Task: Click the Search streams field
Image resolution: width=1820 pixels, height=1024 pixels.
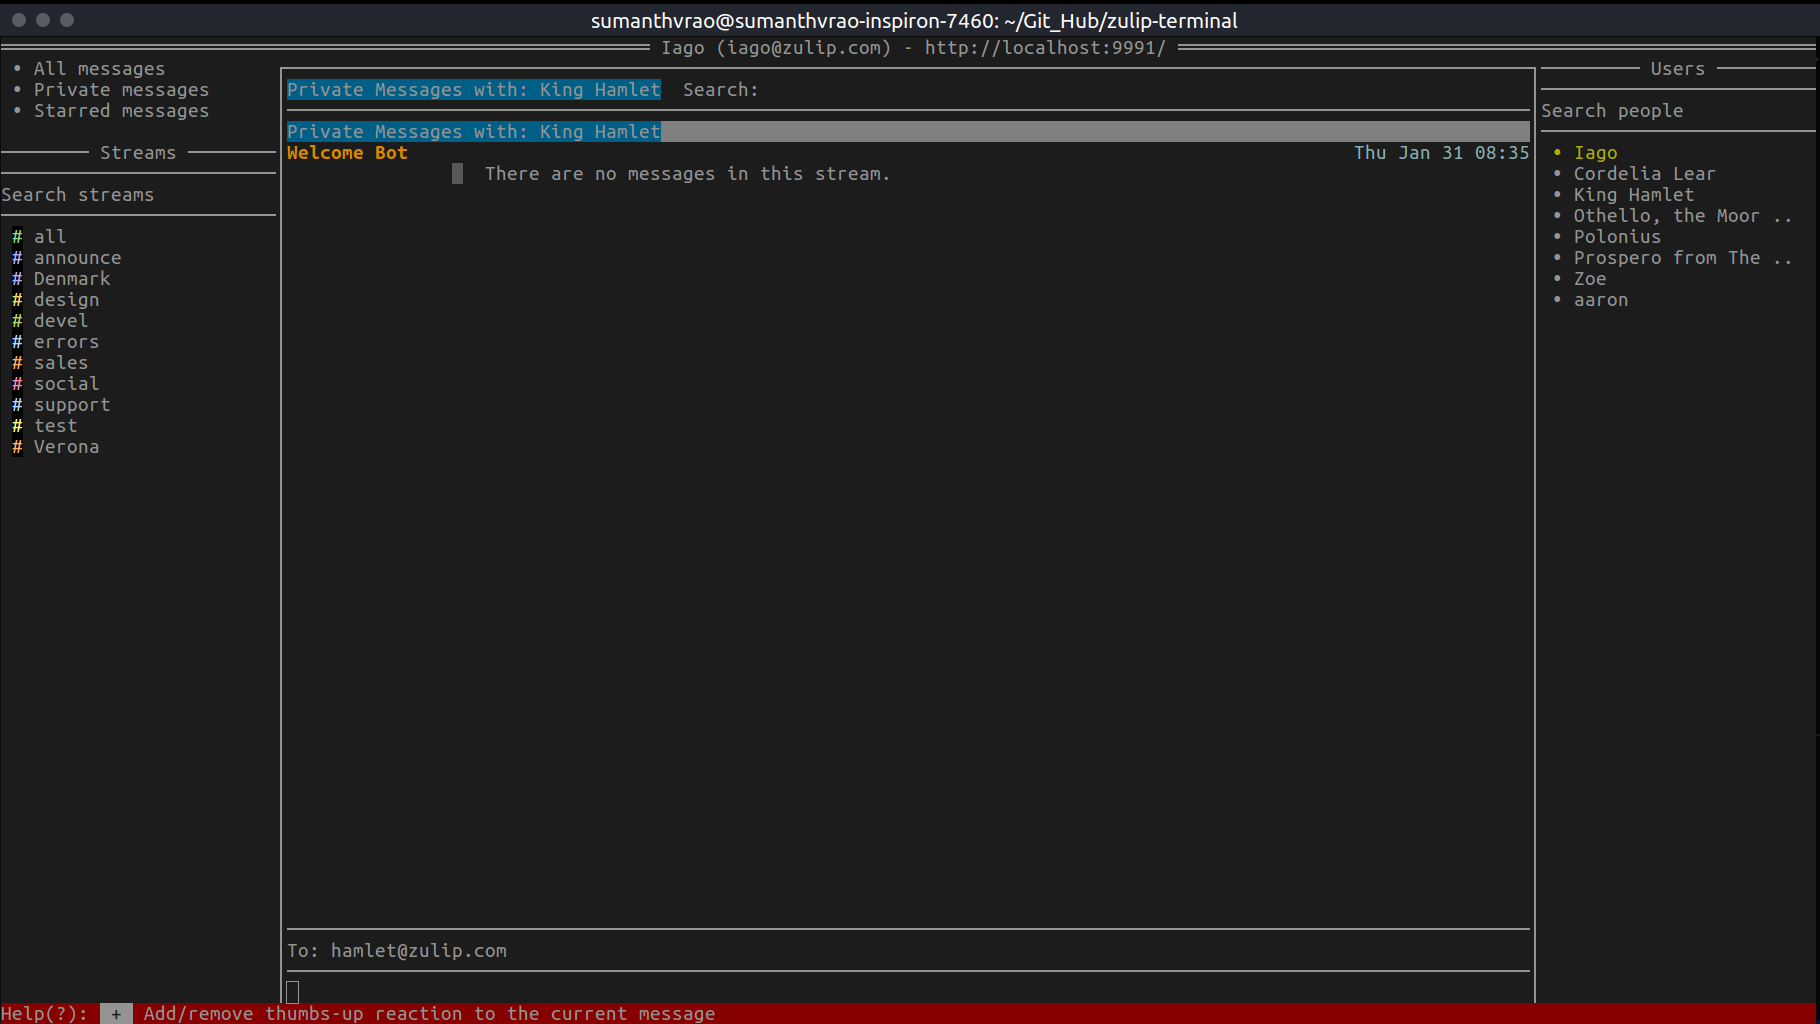Action: point(138,195)
